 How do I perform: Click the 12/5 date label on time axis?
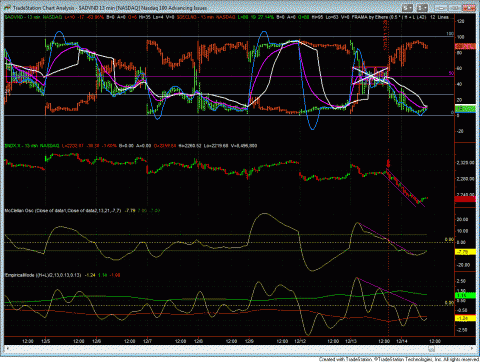click(x=46, y=341)
